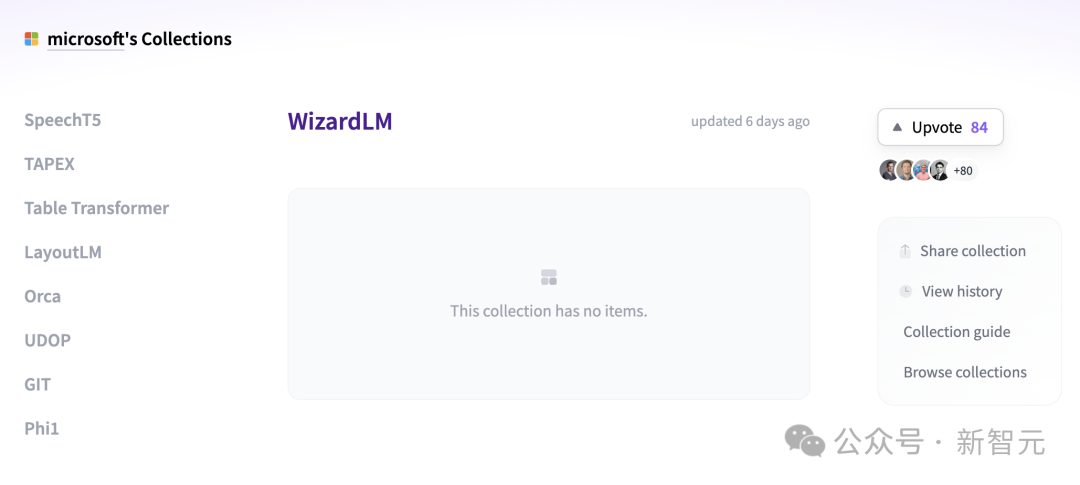
Task: Open the WizardLM collection title
Action: 340,121
